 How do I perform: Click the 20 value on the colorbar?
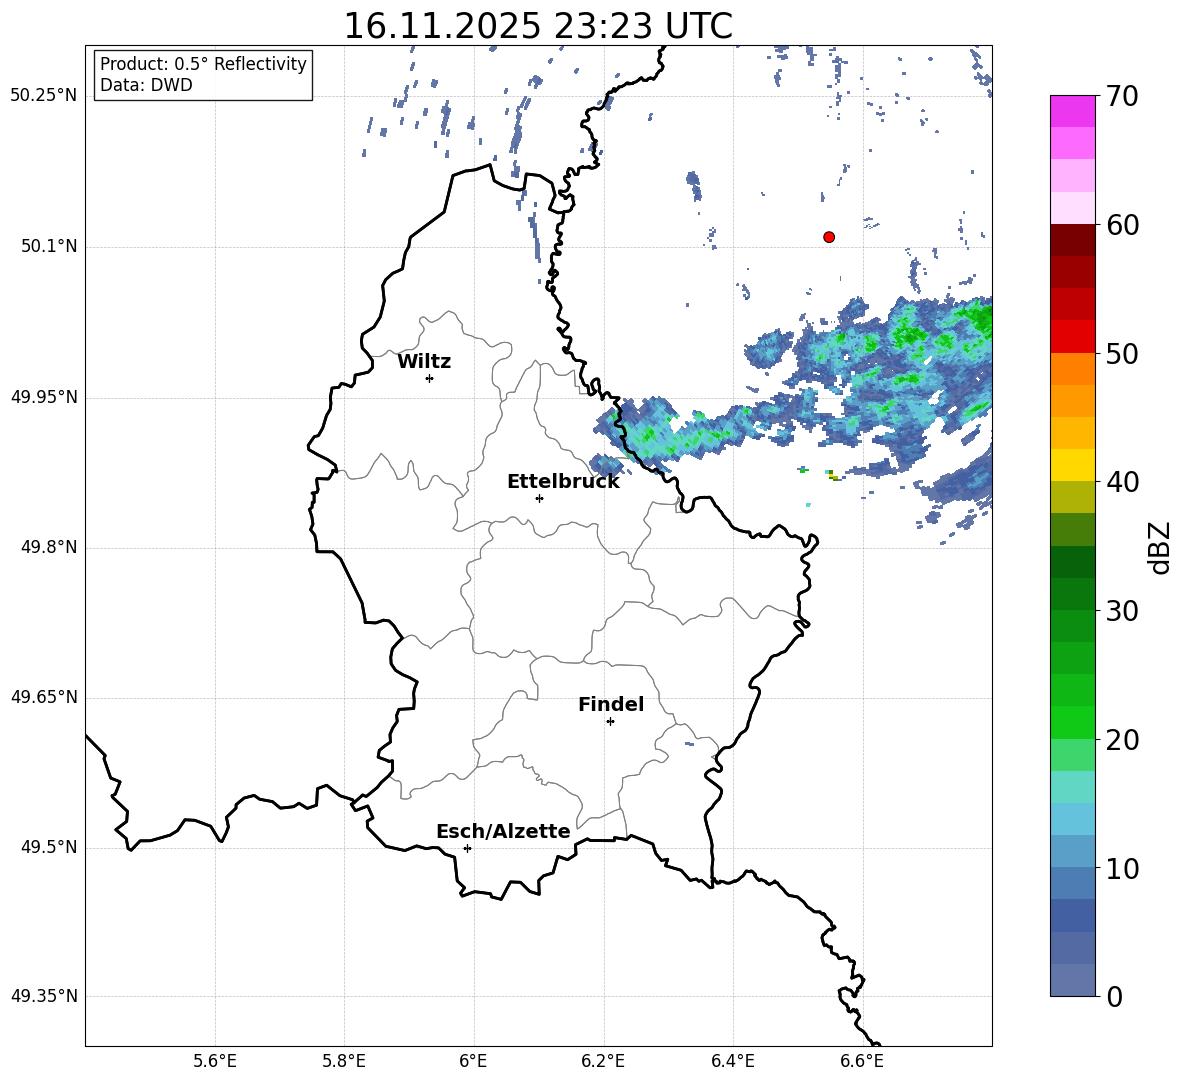pyautogui.click(x=1122, y=739)
